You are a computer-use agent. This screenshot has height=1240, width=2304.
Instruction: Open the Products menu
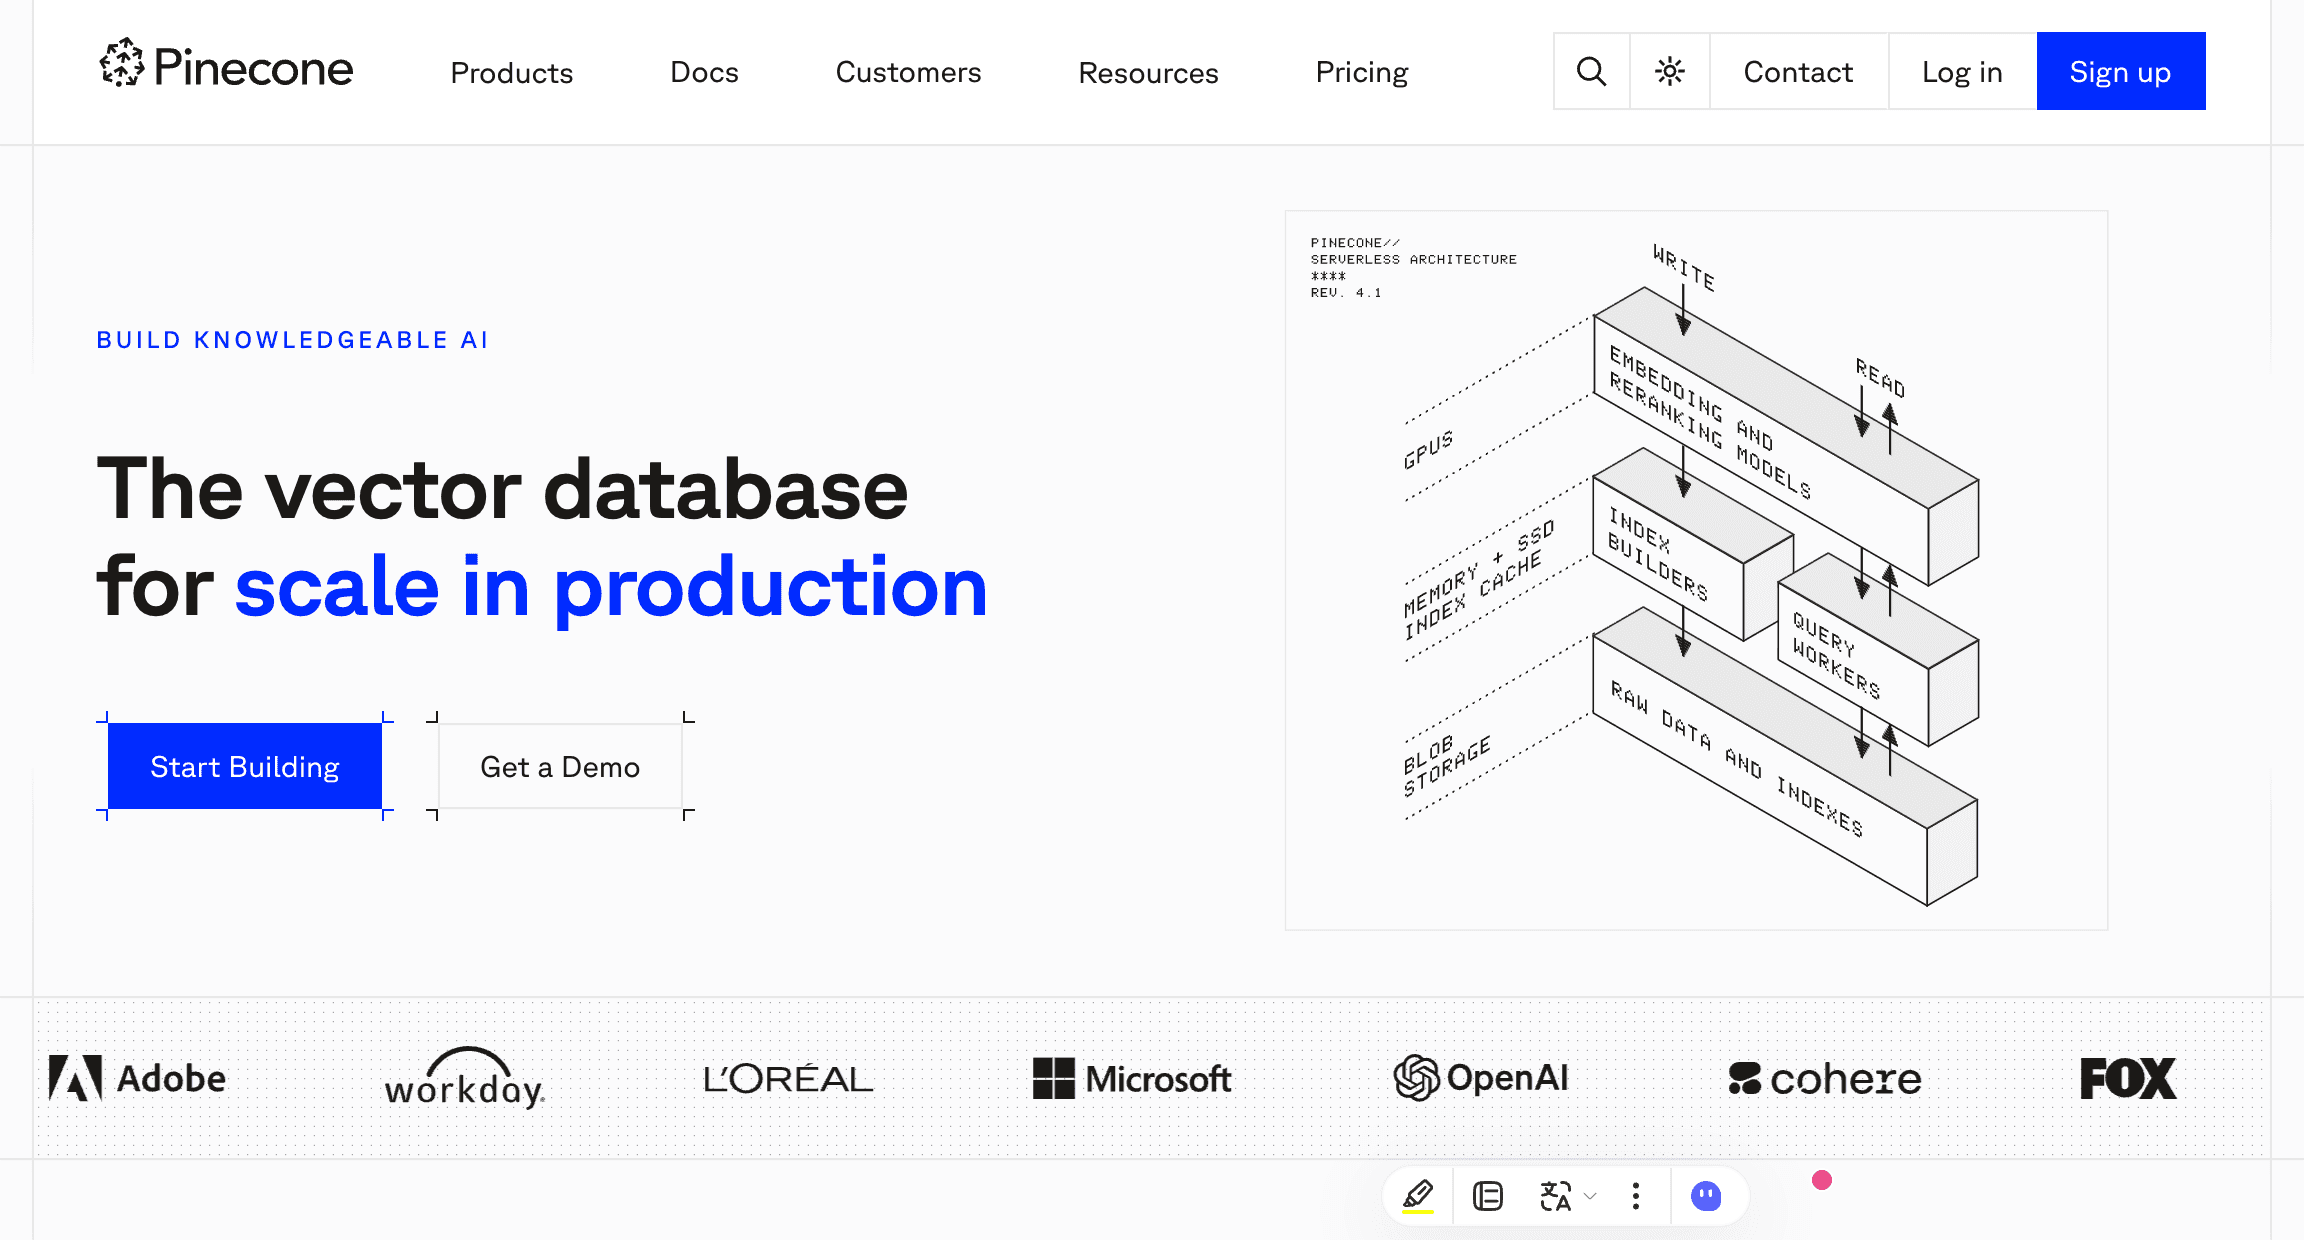(511, 72)
